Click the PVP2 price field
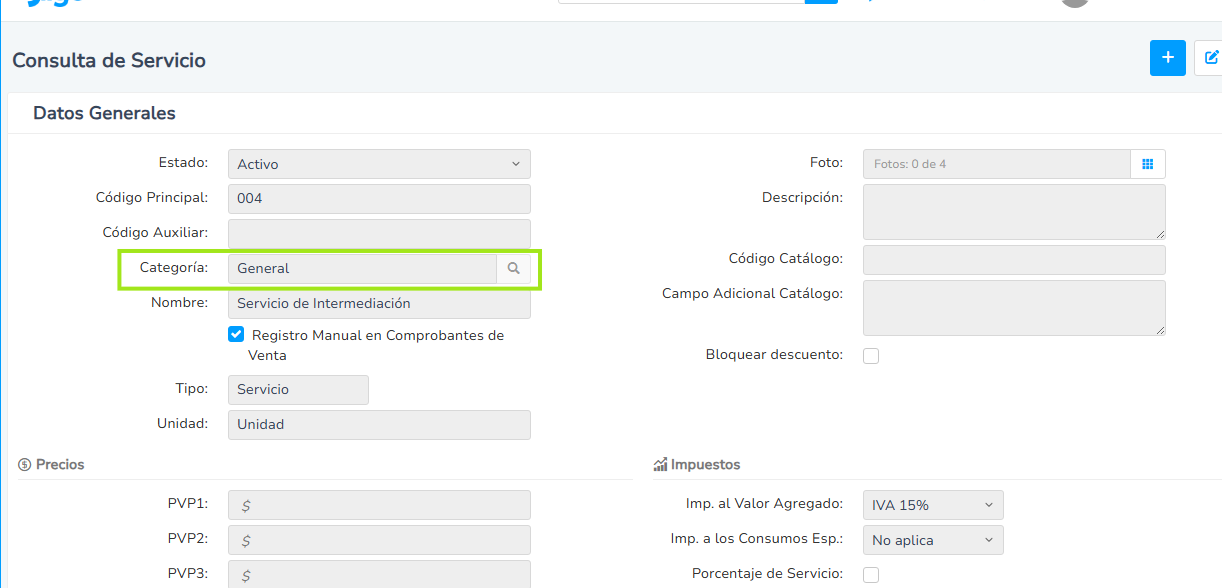Viewport: 1222px width, 588px height. pos(379,540)
